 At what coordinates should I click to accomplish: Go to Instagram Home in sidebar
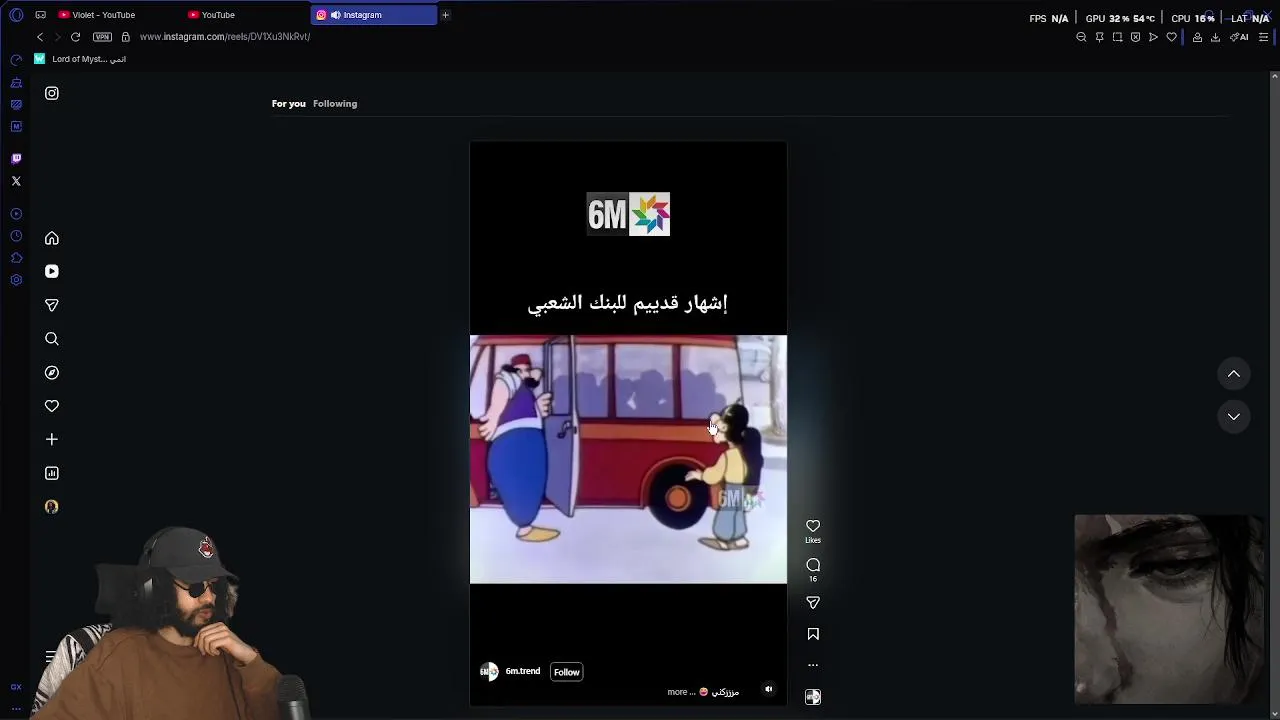point(52,238)
